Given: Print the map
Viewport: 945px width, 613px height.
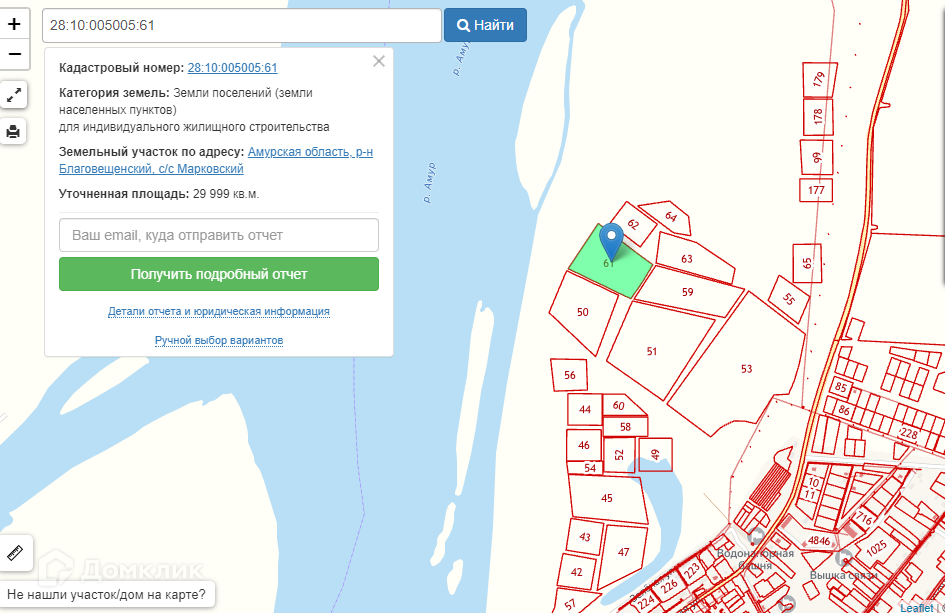Looking at the screenshot, I should tap(14, 131).
